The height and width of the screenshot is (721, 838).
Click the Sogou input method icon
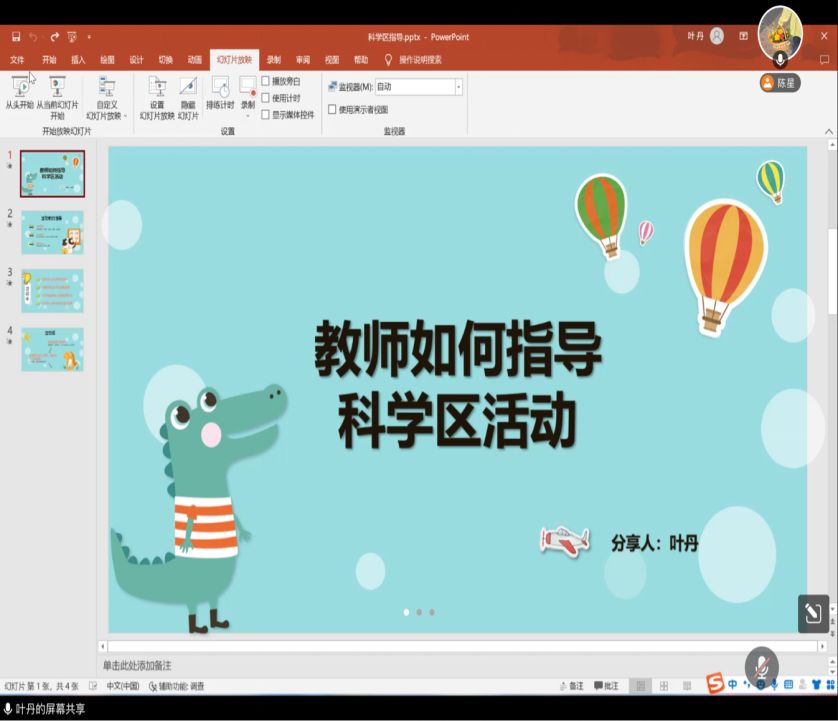[714, 684]
